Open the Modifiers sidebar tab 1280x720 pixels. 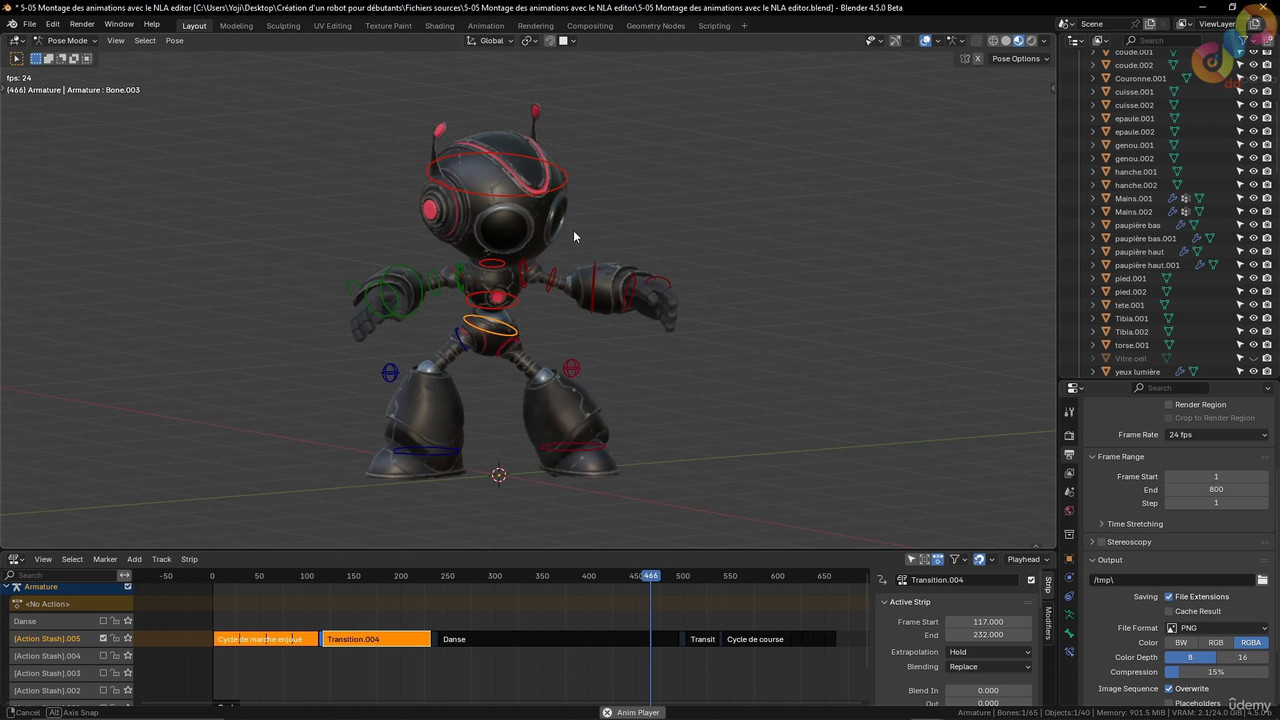[1048, 623]
